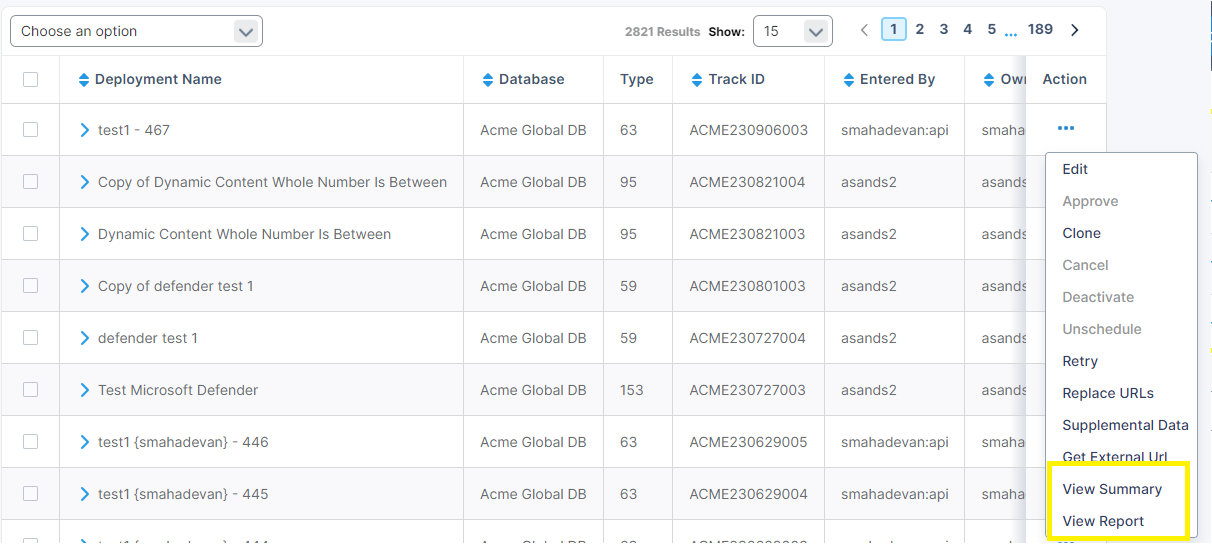The width and height of the screenshot is (1212, 552).
Task: Sort by Track ID column icon
Action: coord(697,80)
